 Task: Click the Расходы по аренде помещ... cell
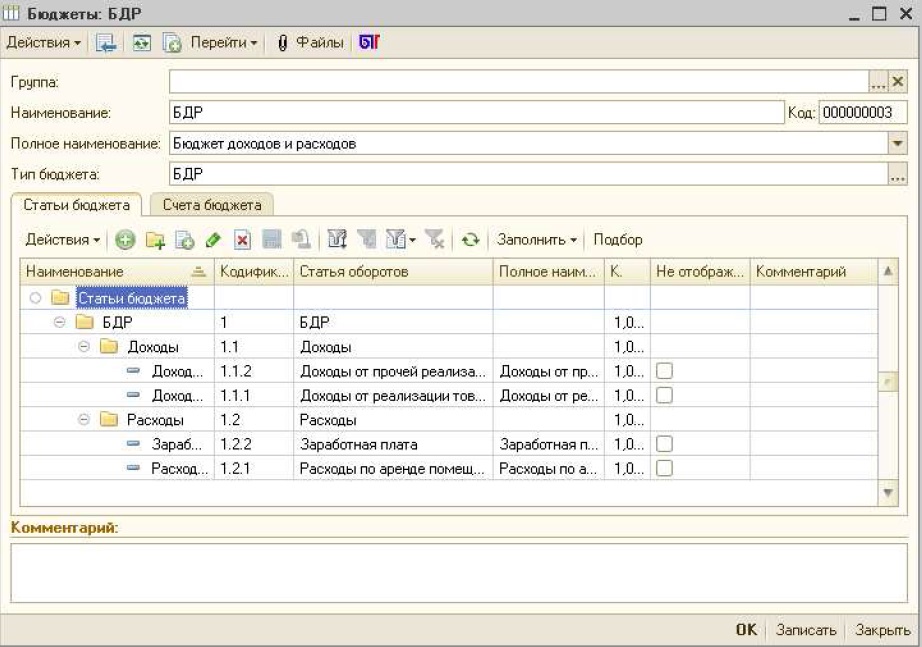[392, 469]
